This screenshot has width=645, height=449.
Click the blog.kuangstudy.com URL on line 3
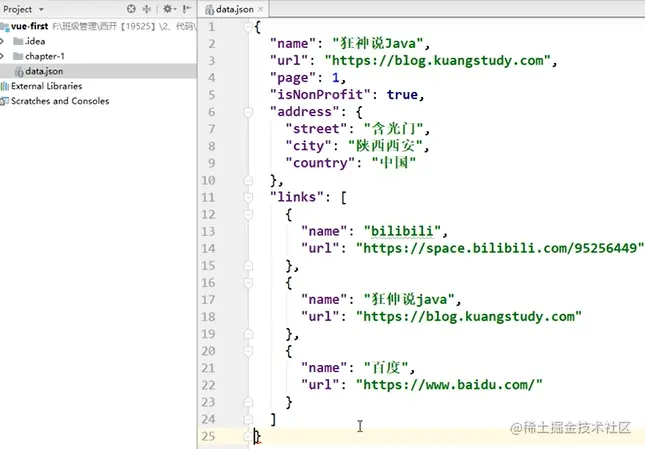point(438,61)
